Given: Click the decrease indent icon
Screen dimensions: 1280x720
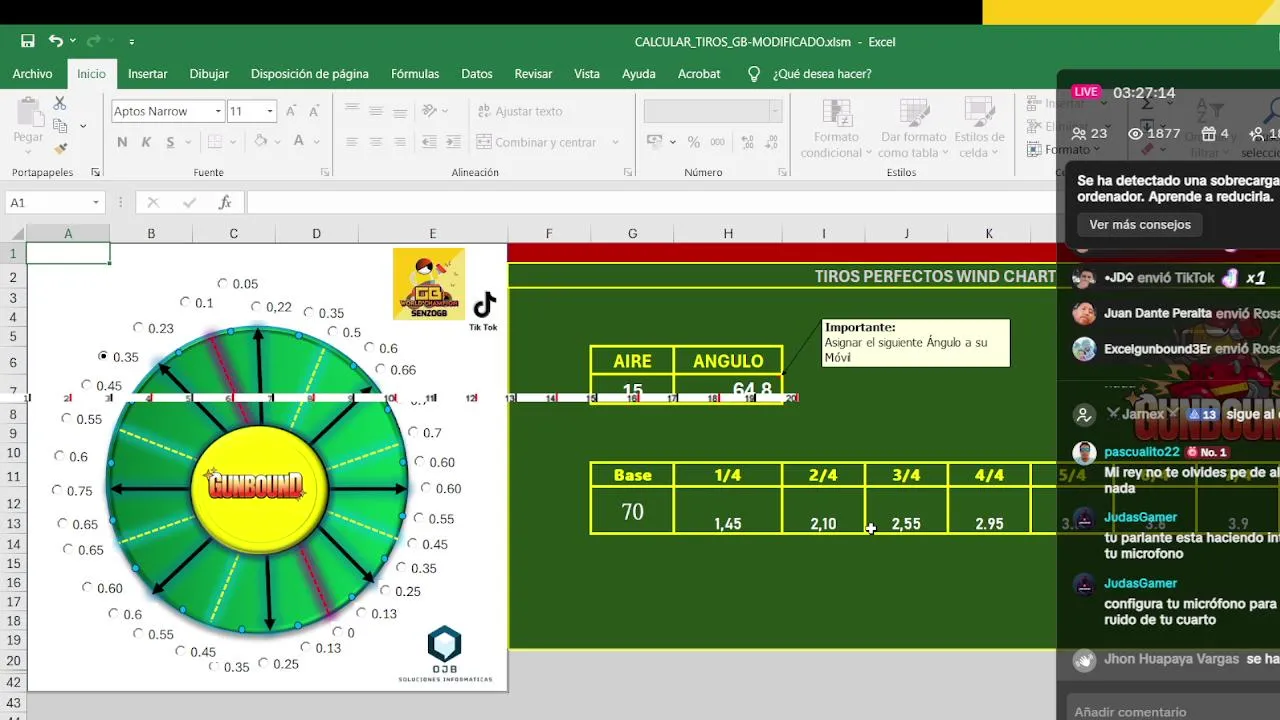Looking at the screenshot, I should click(x=430, y=142).
